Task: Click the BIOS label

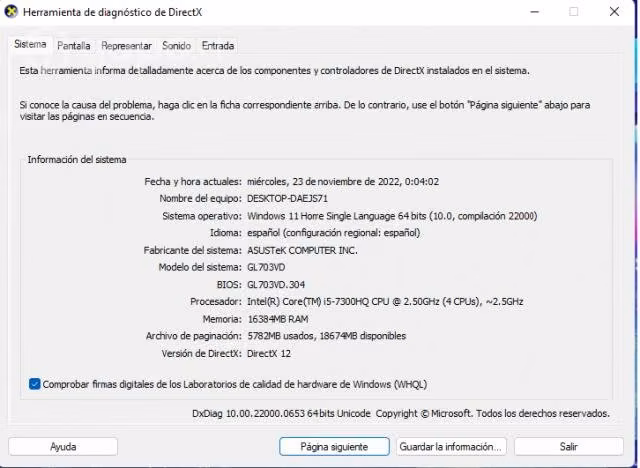Action: click(x=229, y=284)
